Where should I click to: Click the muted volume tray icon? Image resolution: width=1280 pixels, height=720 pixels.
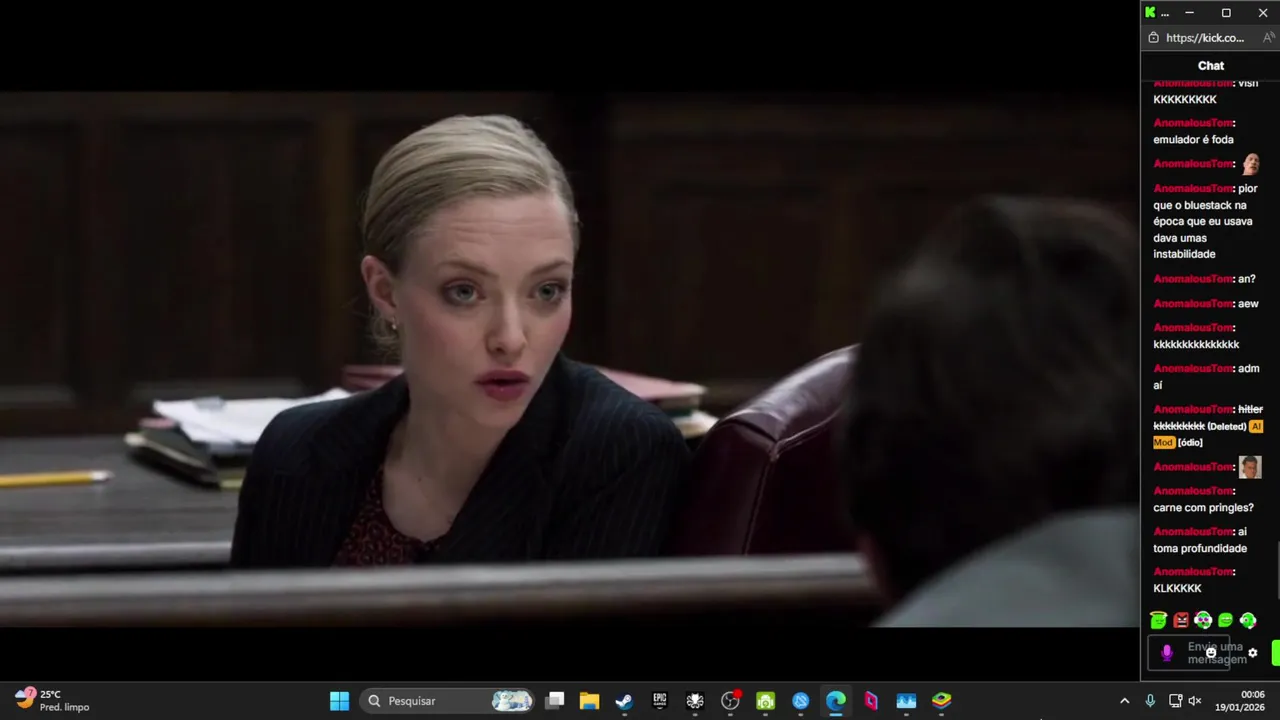[1194, 701]
